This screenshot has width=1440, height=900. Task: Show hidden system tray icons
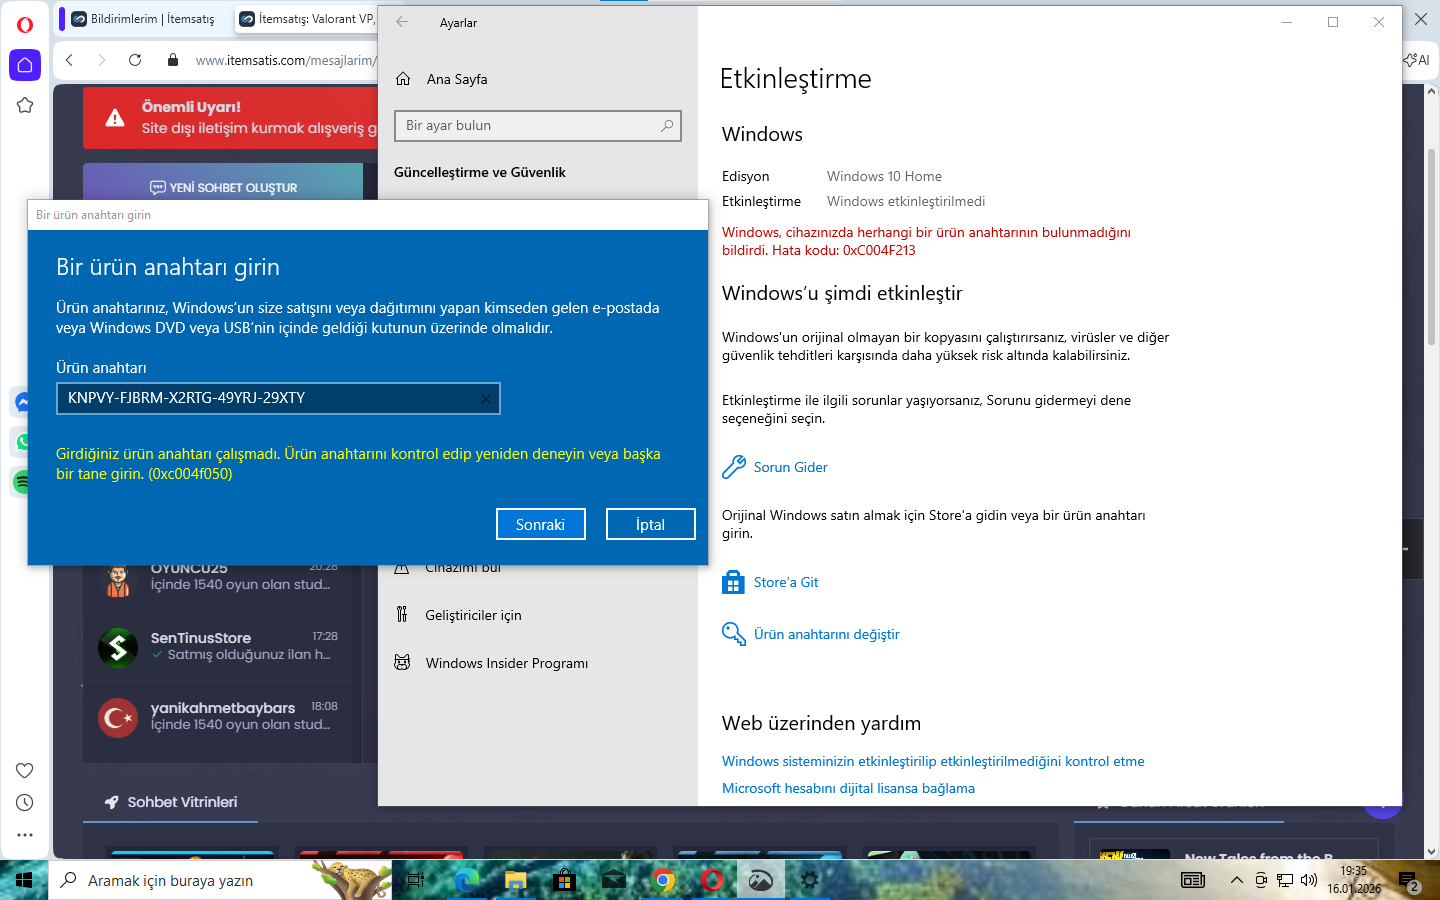[1237, 880]
